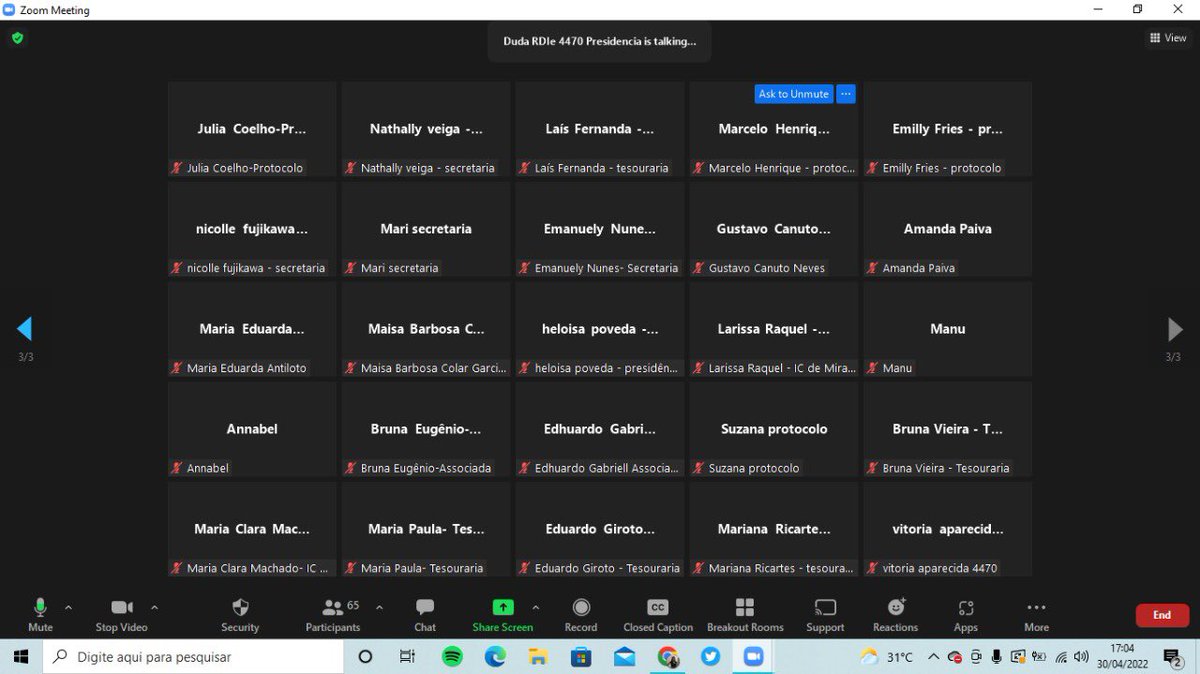Select the Bruna Vieira - Tesouraria tile

click(x=948, y=429)
